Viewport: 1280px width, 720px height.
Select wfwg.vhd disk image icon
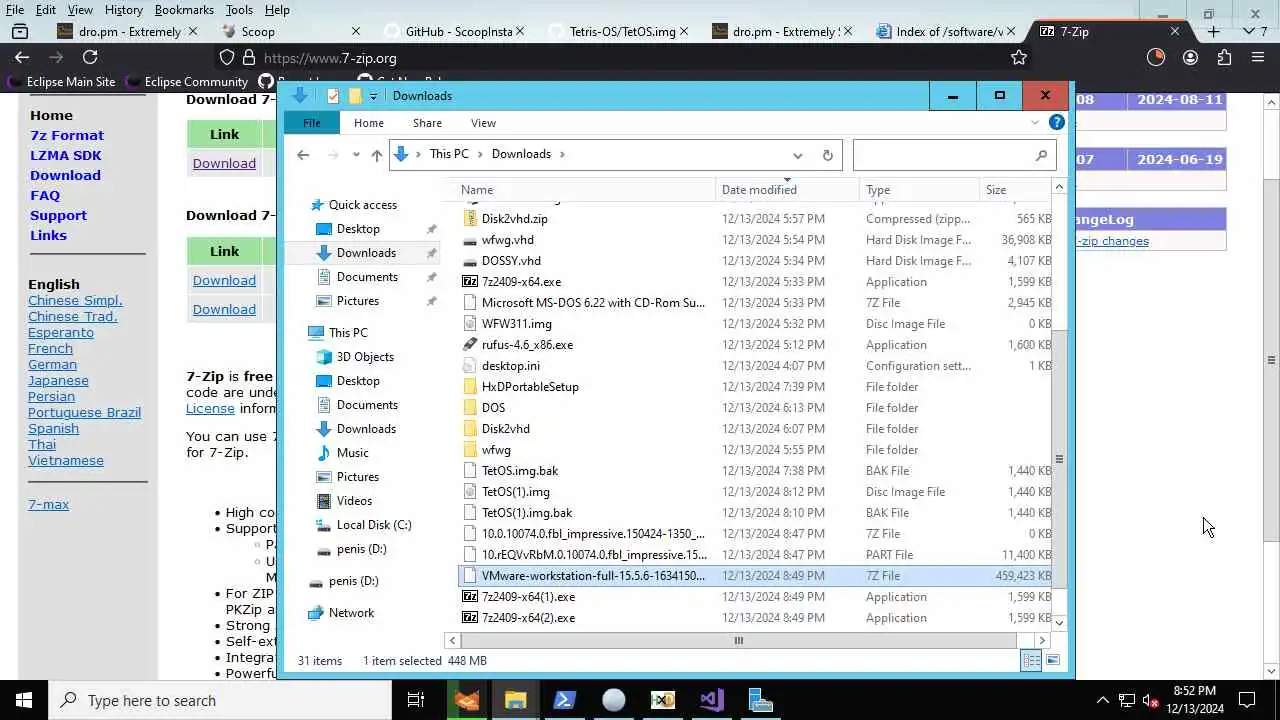(470, 240)
